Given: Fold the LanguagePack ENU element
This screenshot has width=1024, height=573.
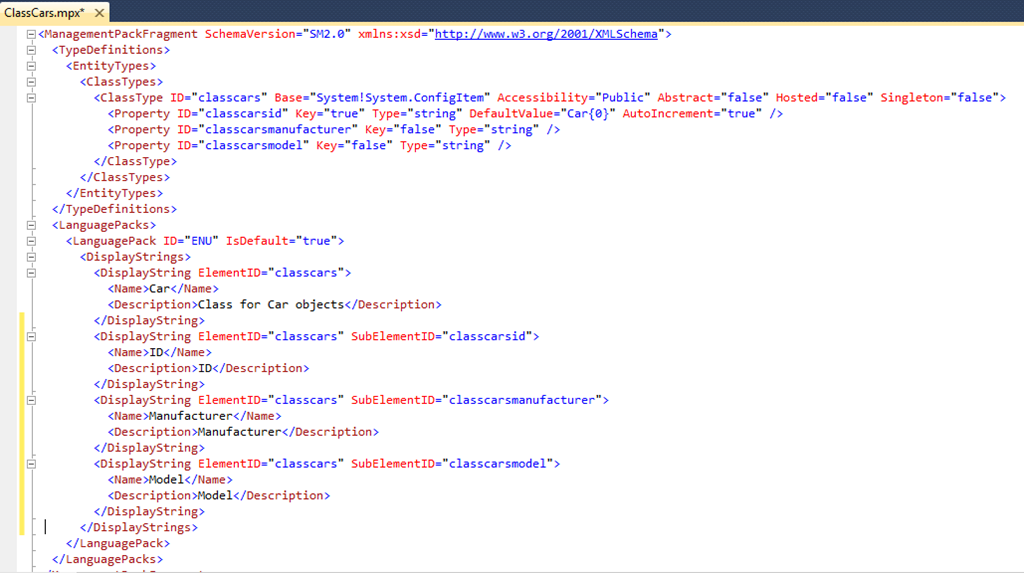Looking at the screenshot, I should tap(32, 241).
